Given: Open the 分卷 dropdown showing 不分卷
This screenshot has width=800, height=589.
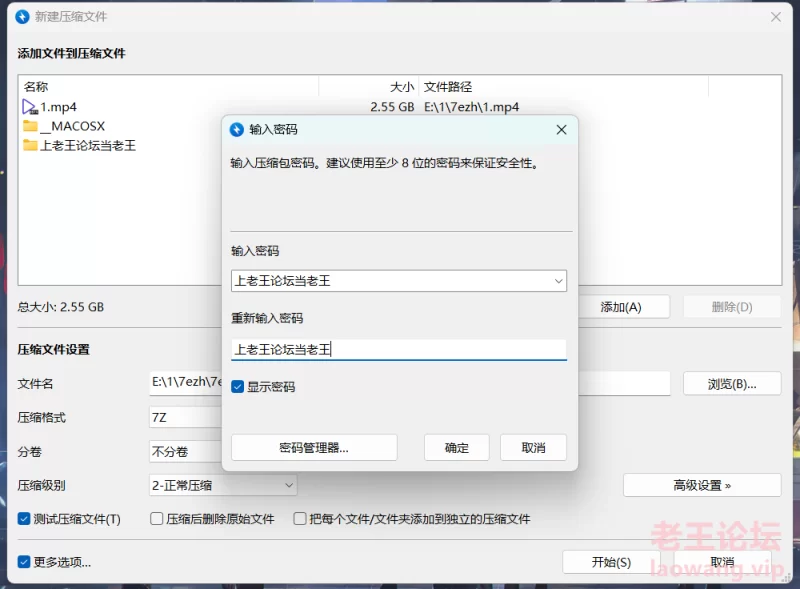Looking at the screenshot, I should [185, 451].
